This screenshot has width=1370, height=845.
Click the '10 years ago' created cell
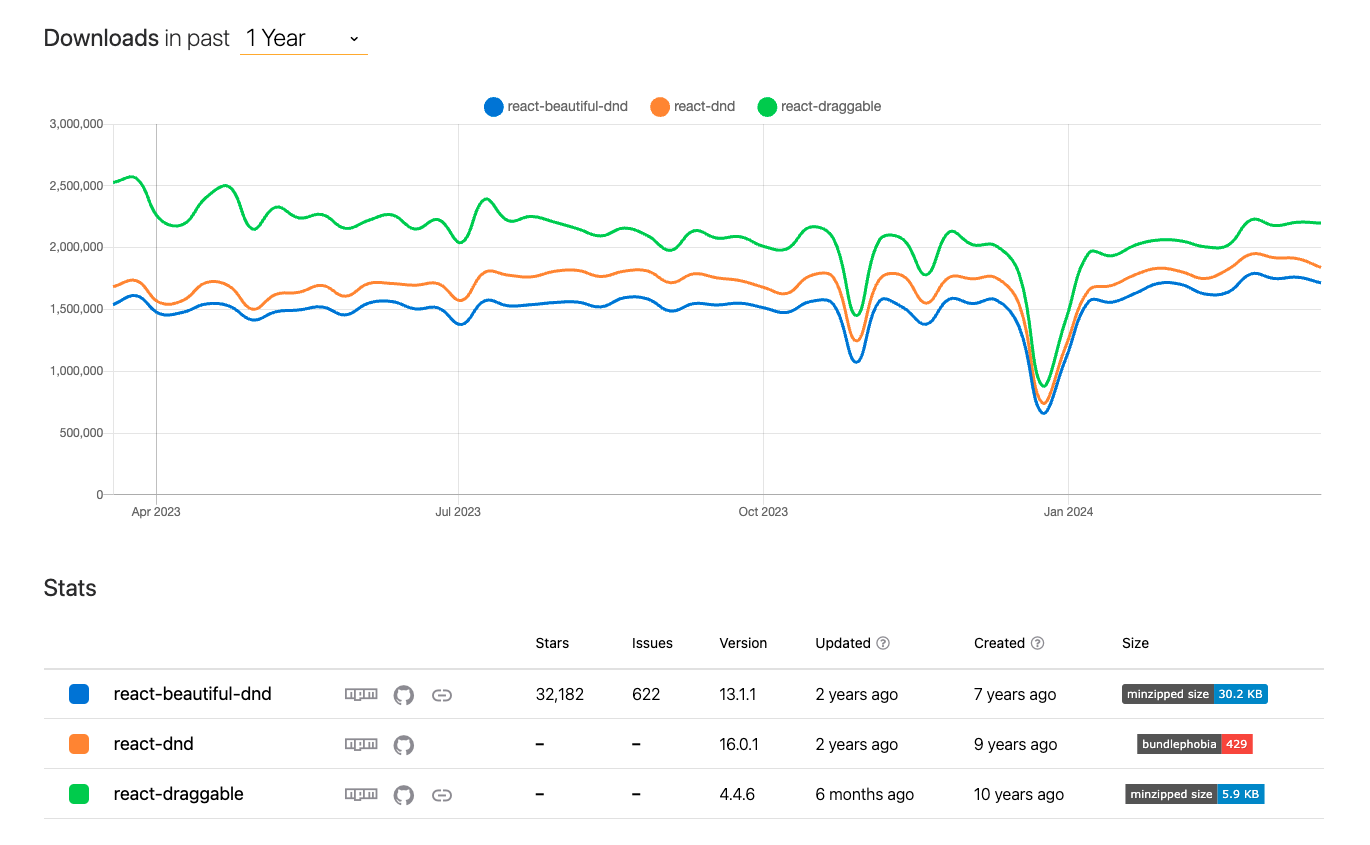pos(1019,794)
